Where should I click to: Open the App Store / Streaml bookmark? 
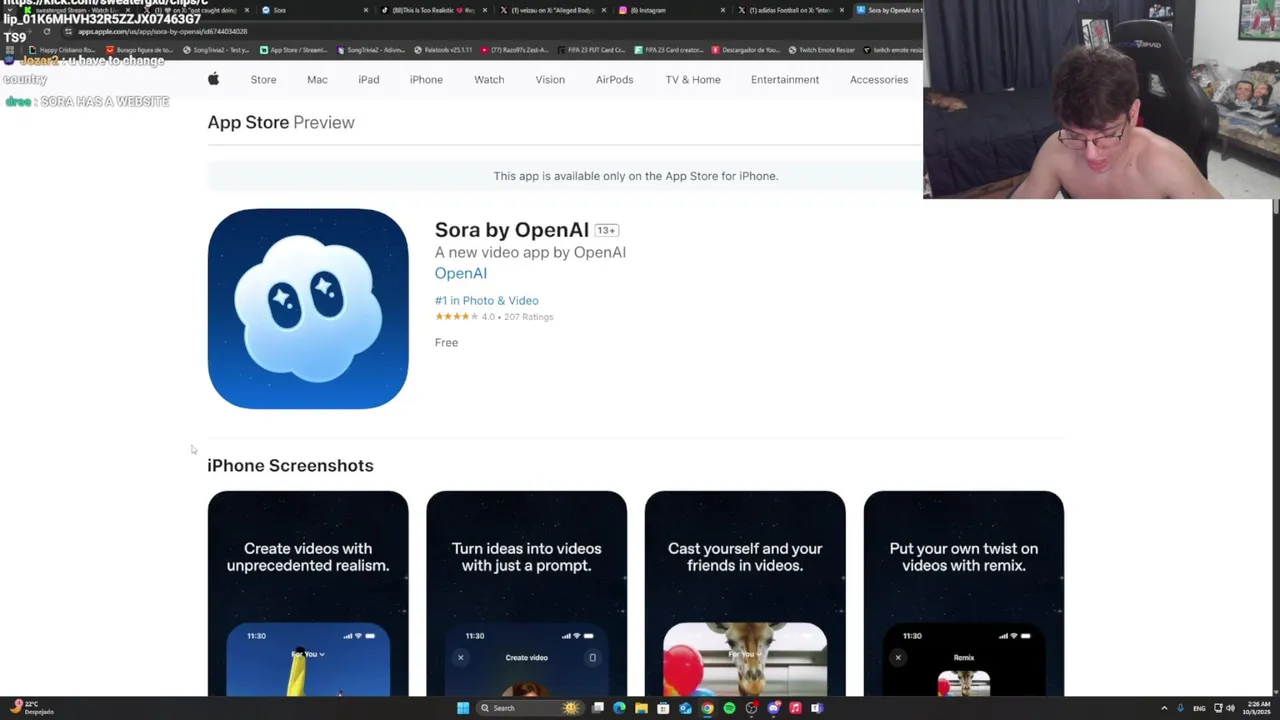pyautogui.click(x=294, y=50)
